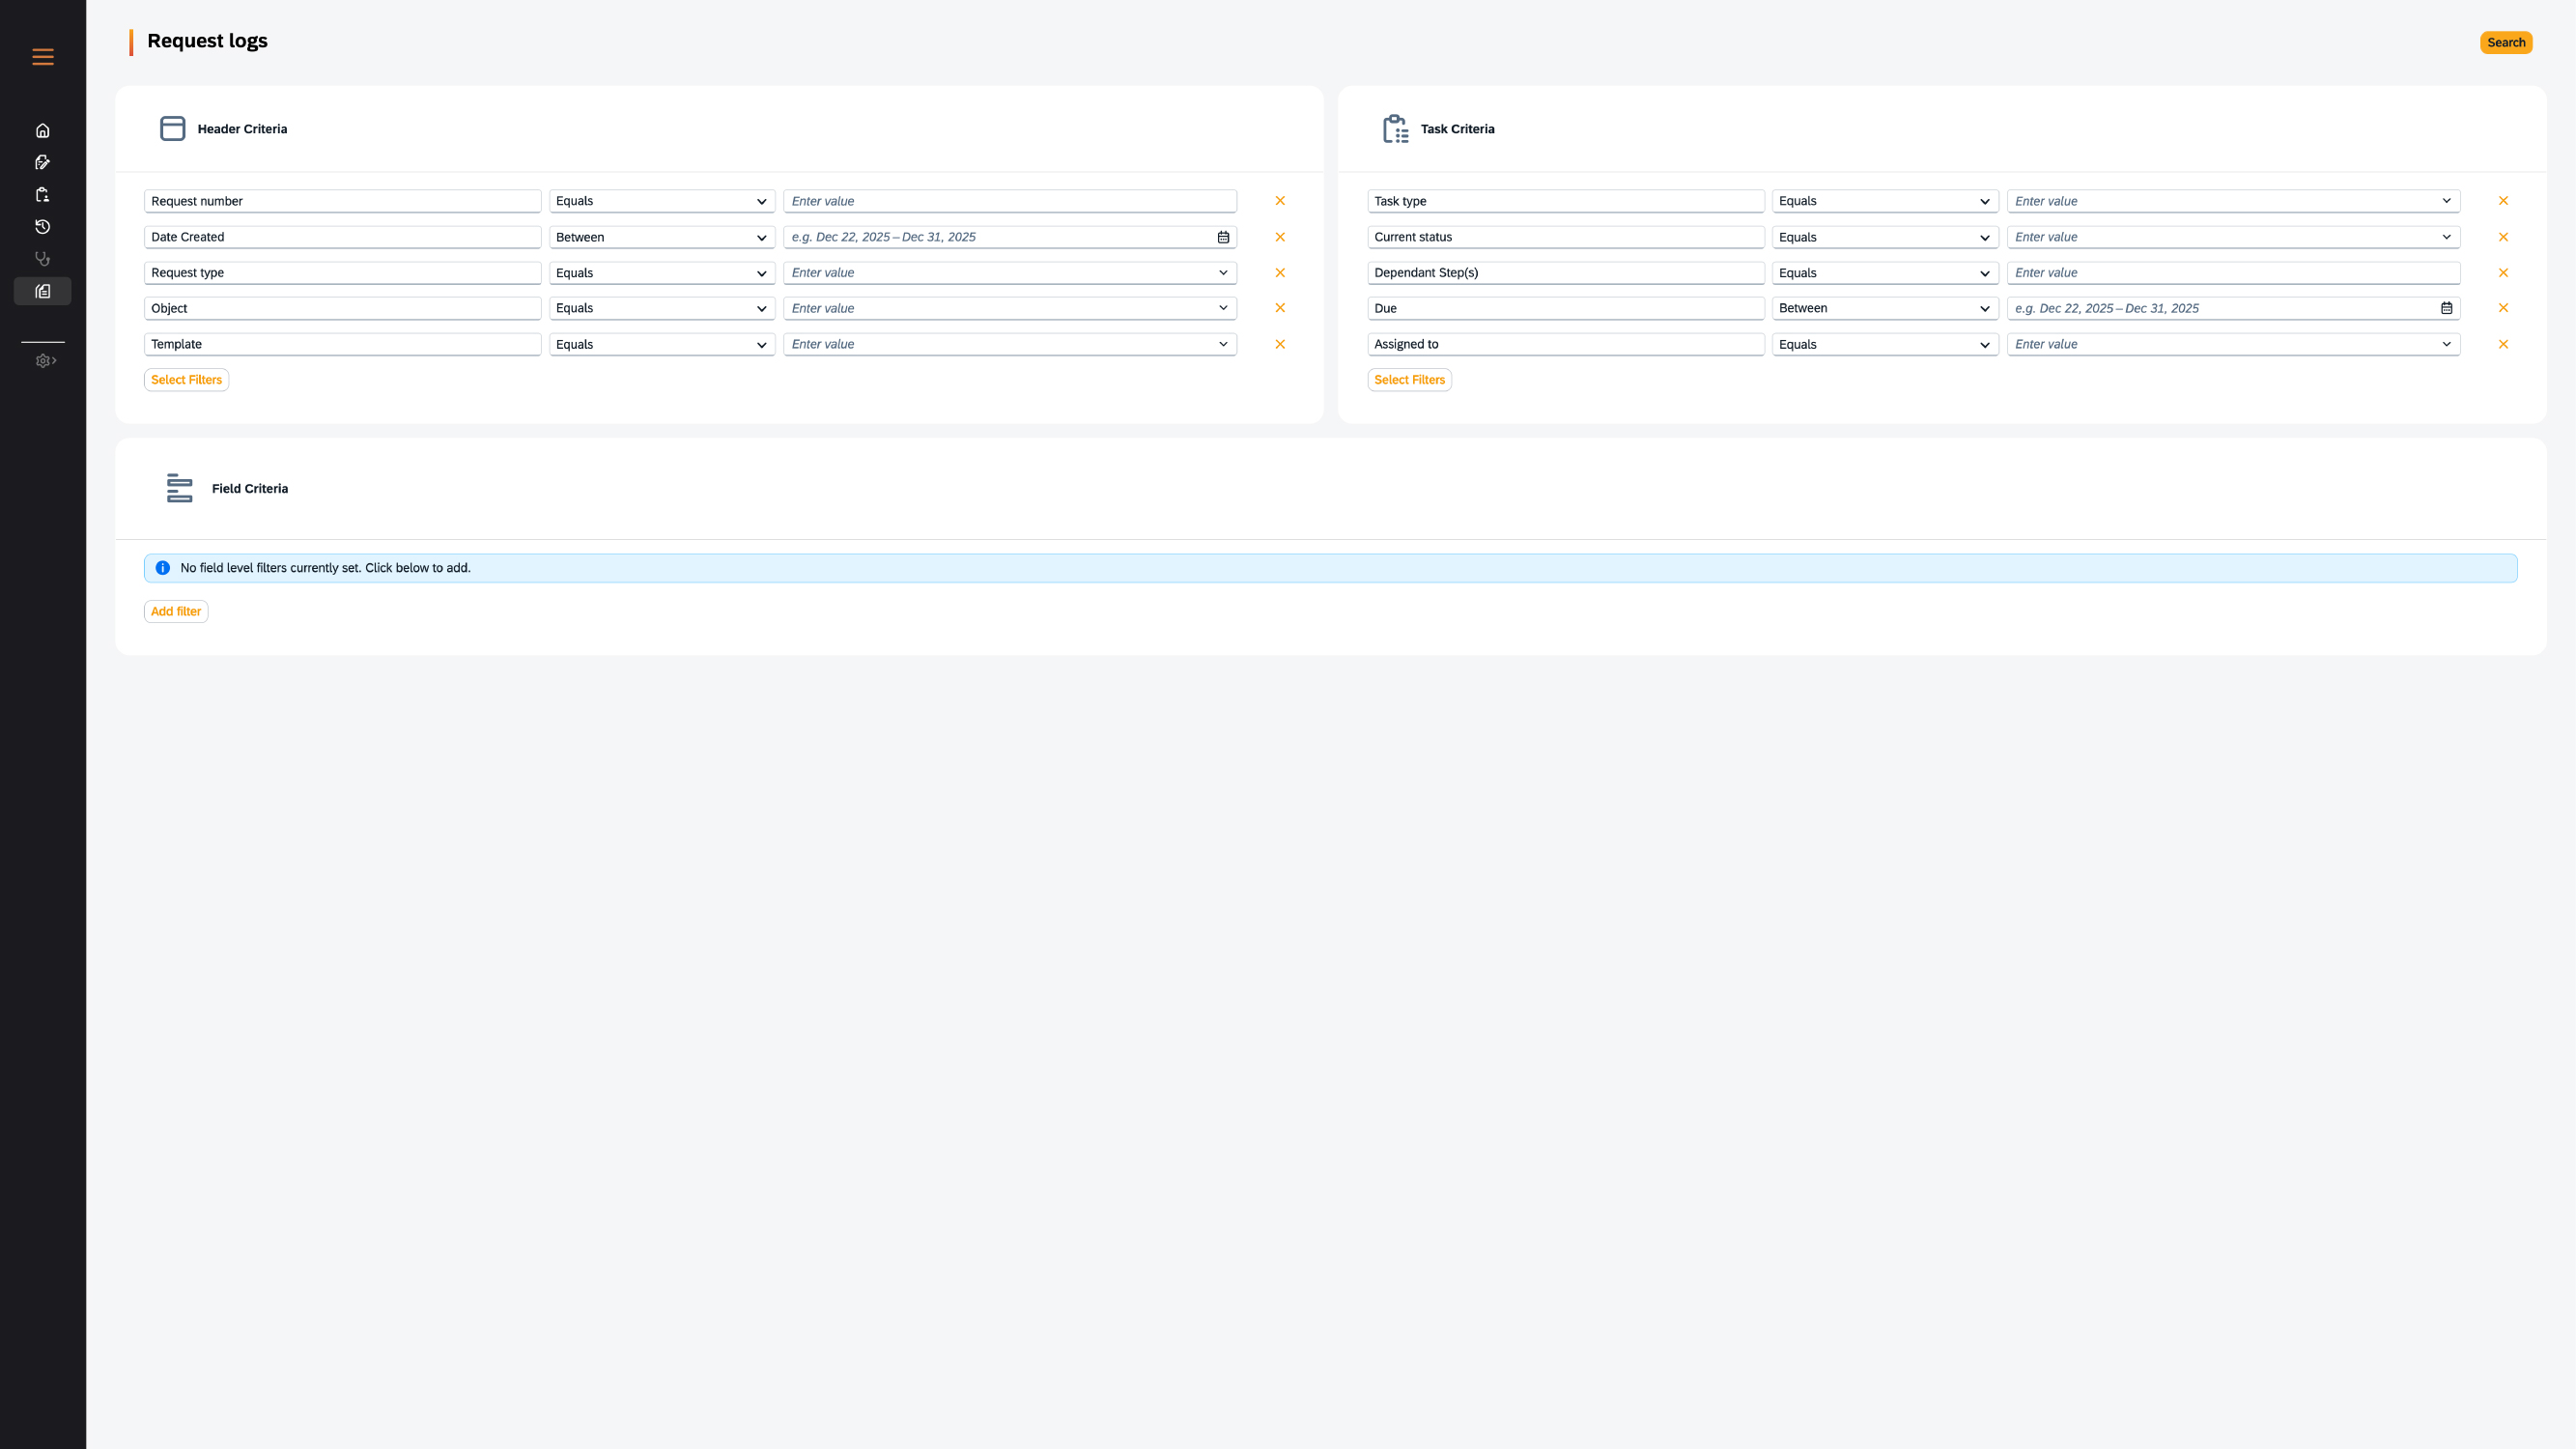Screen dimensions: 2576x1449
Task: Remove the Dependant Step(s) filter row
Action: pos(2503,273)
